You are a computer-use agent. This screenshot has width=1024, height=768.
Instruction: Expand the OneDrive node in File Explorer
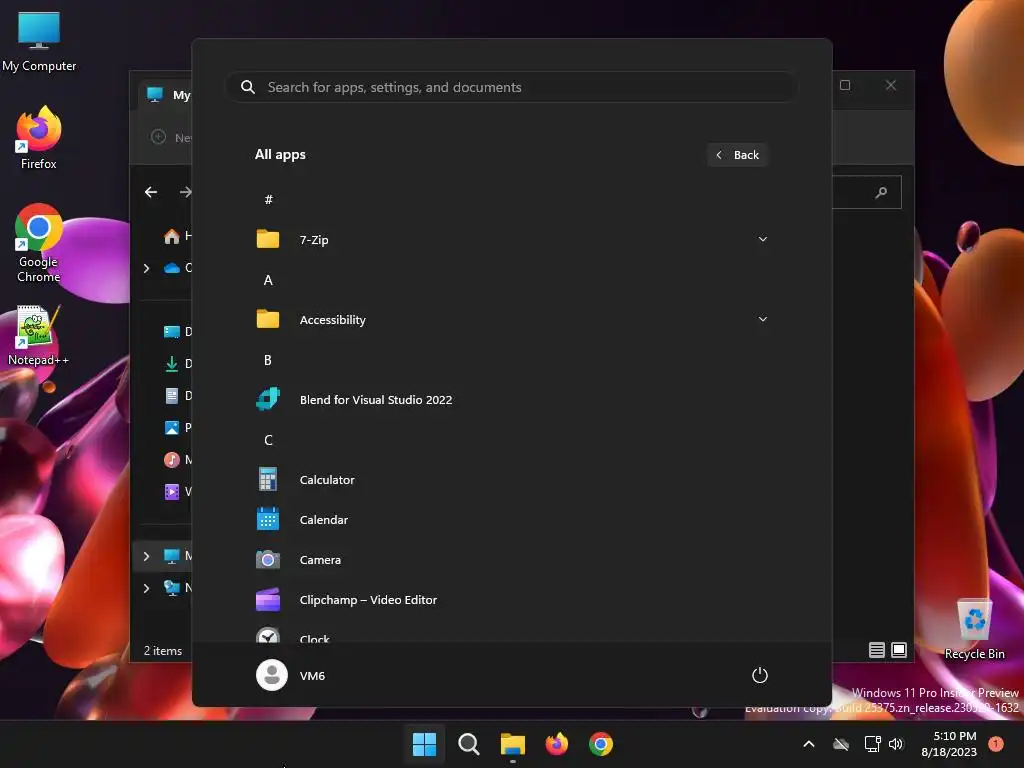point(146,268)
